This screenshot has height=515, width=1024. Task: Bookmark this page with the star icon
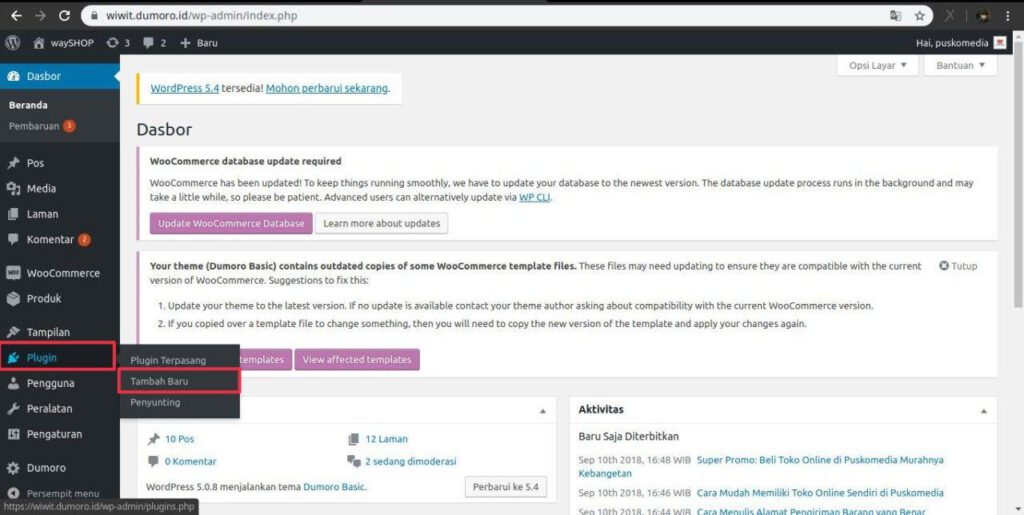click(x=919, y=16)
